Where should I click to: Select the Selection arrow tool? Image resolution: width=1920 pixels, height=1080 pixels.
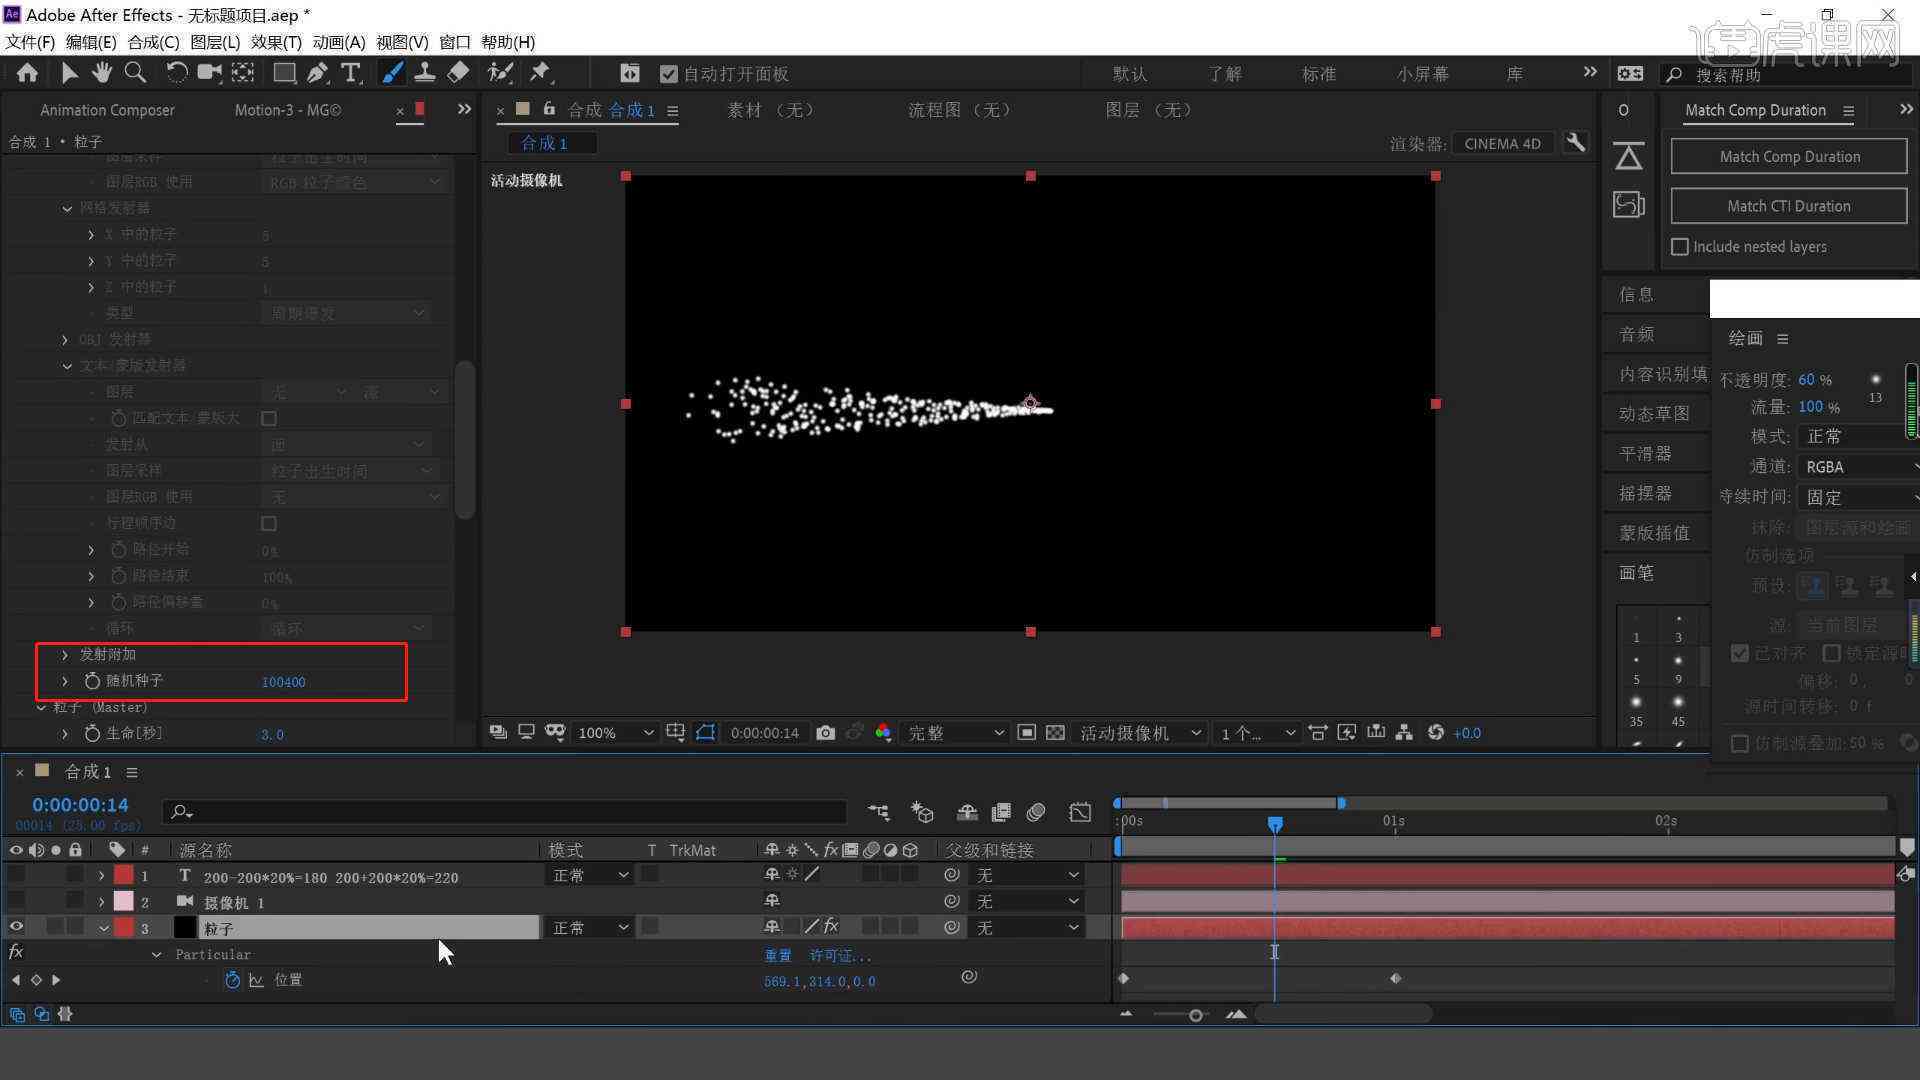(x=69, y=73)
